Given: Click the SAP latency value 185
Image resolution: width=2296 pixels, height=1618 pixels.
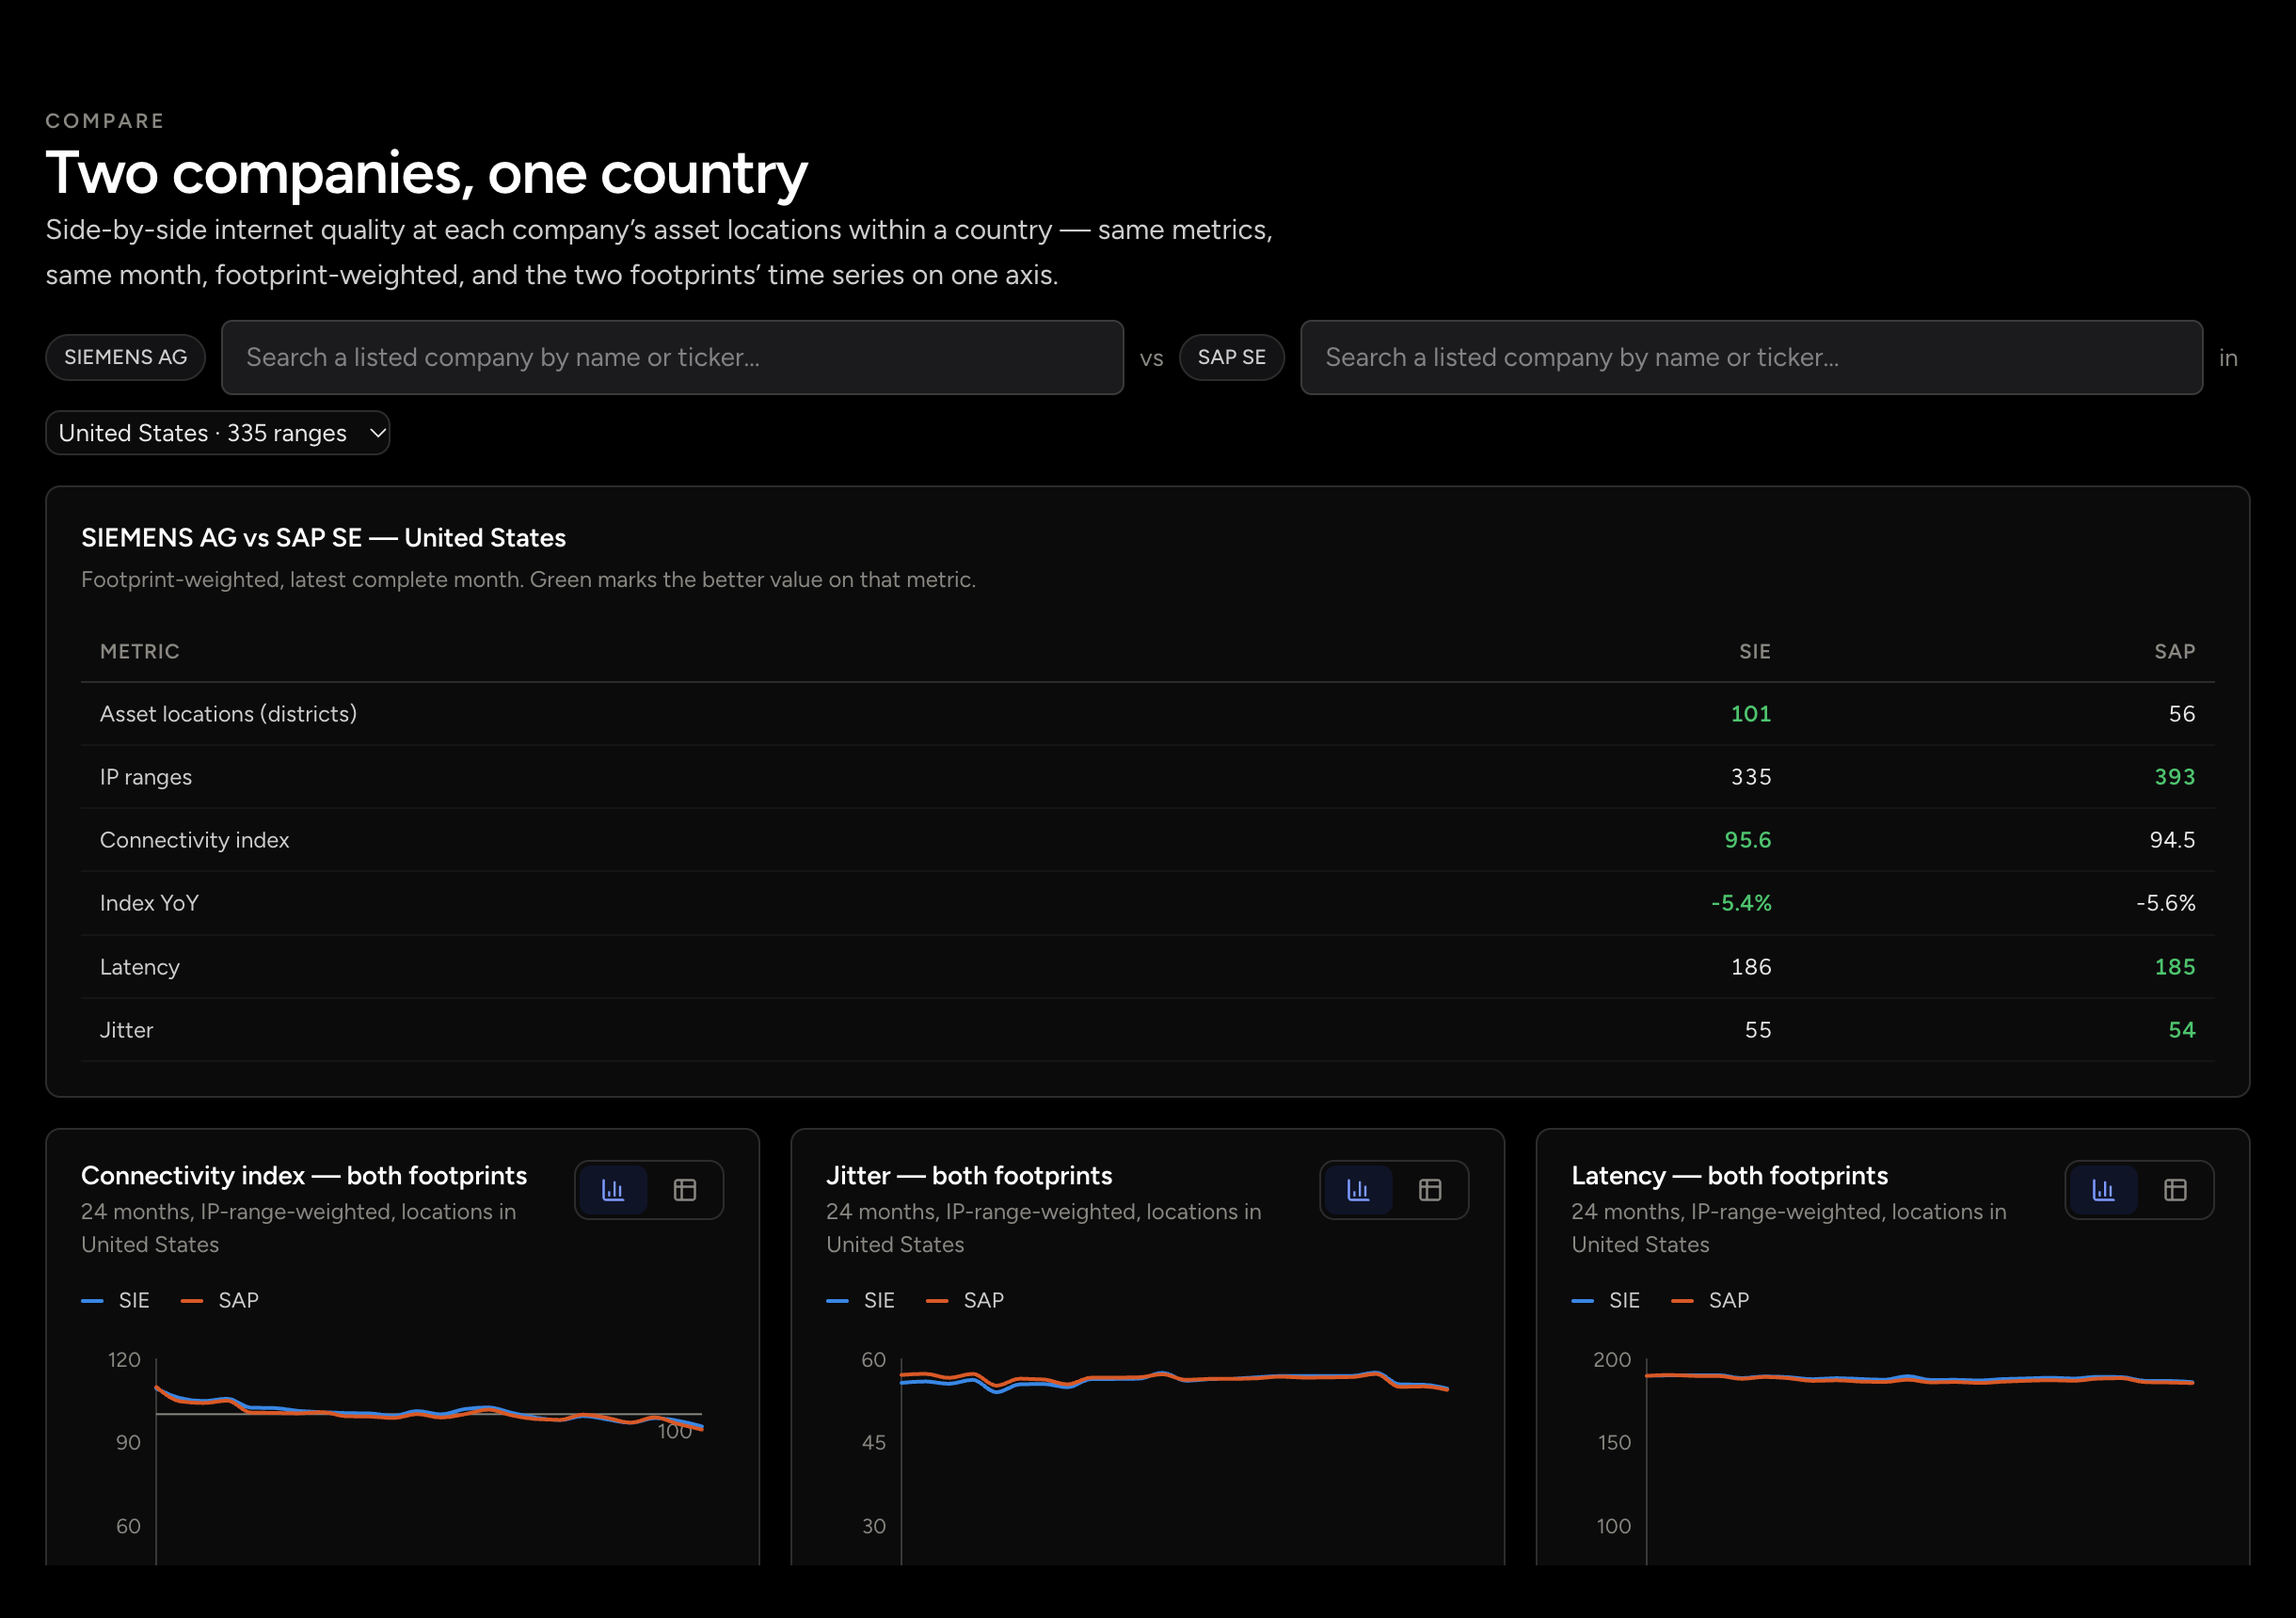Looking at the screenshot, I should (2175, 967).
